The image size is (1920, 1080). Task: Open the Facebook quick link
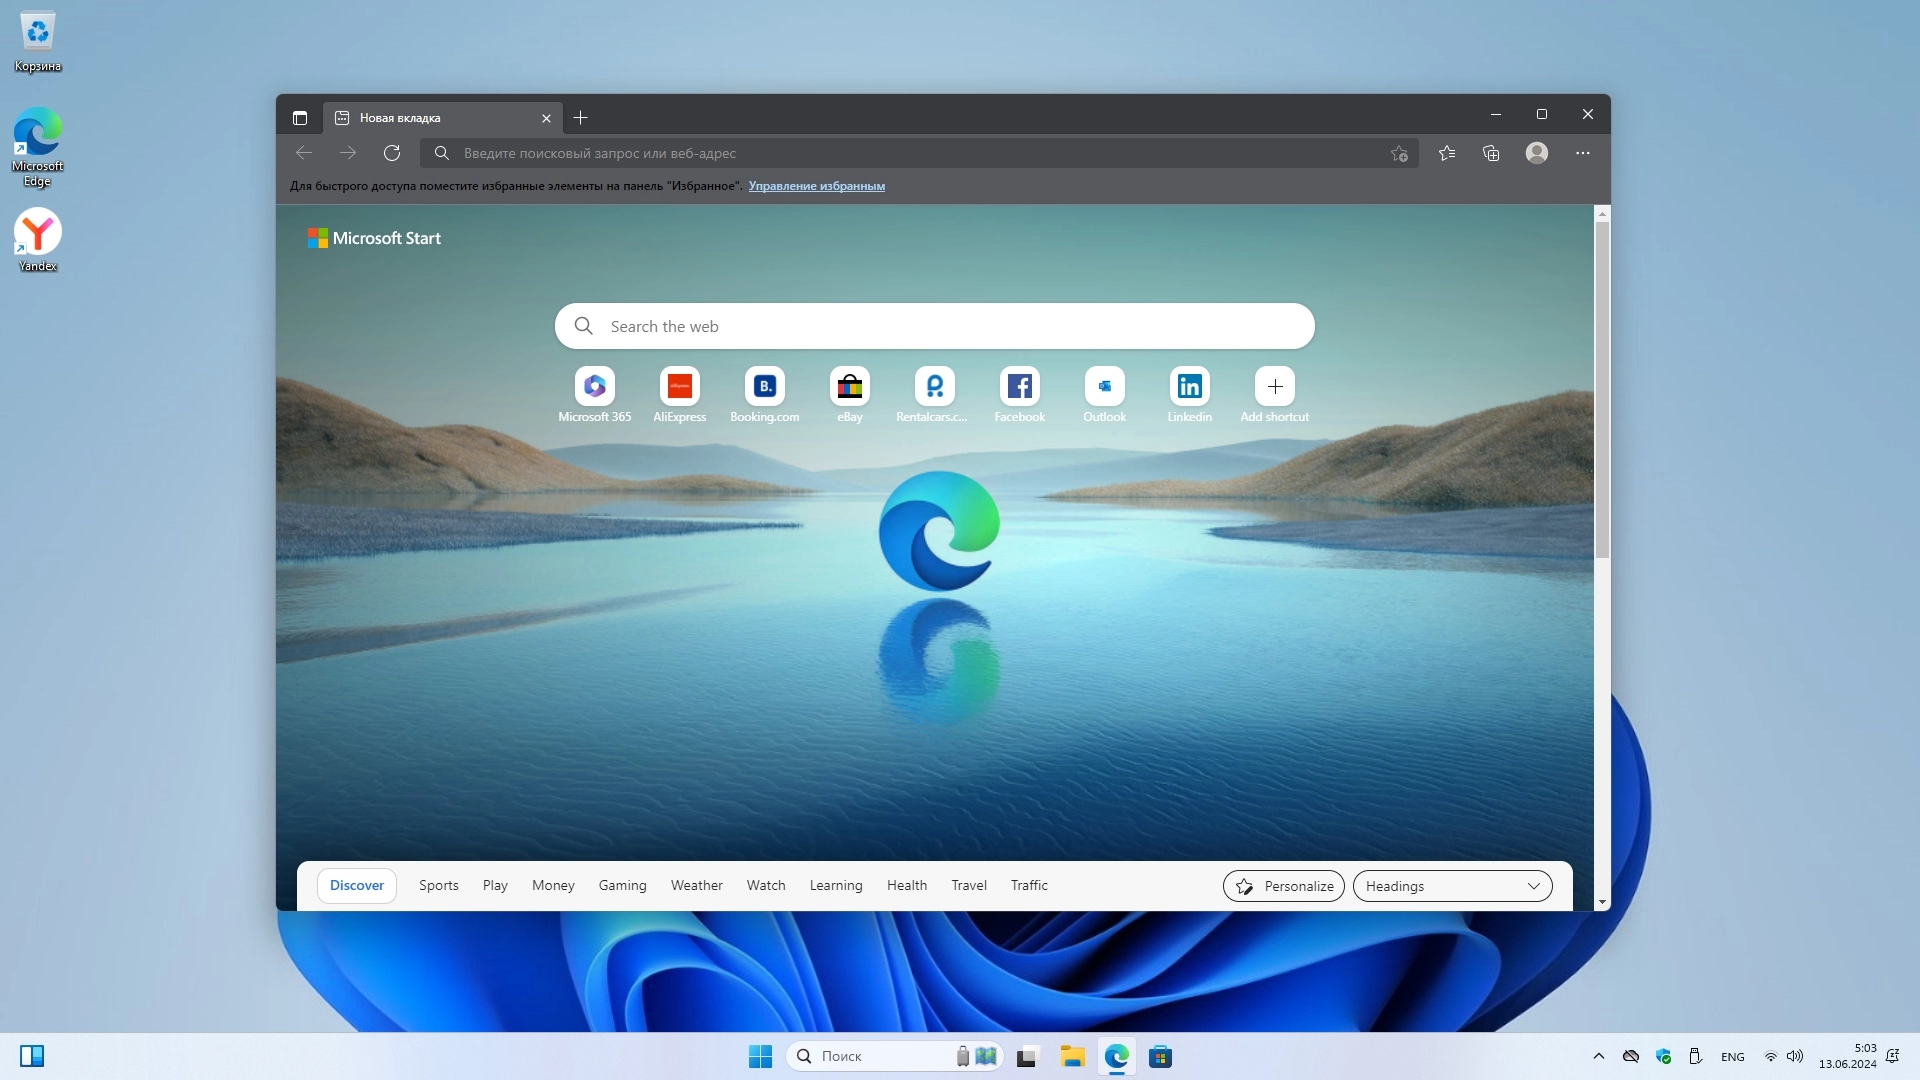[1019, 387]
